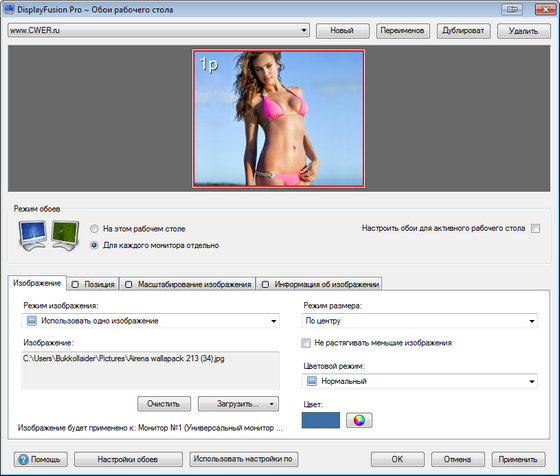This screenshot has width=560, height=476.
Task: Click the blue Цвет color swatch
Action: click(x=321, y=420)
